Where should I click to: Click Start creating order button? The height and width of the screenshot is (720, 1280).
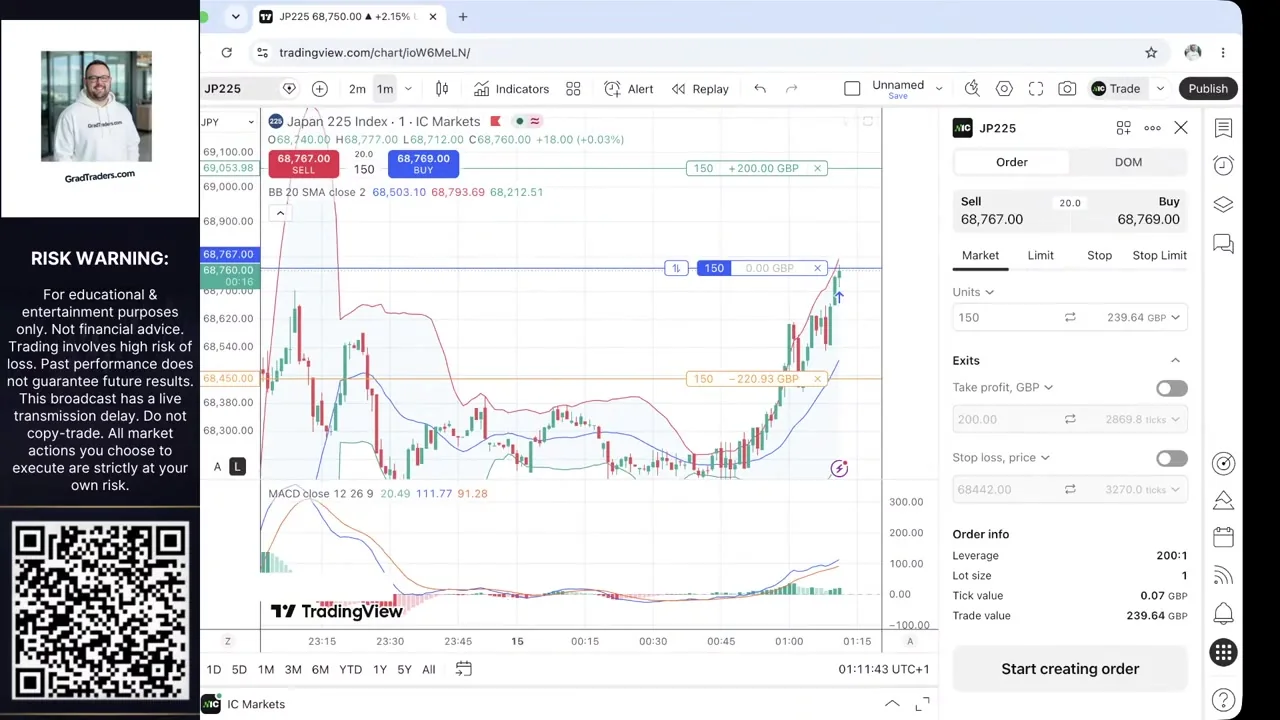point(1070,669)
